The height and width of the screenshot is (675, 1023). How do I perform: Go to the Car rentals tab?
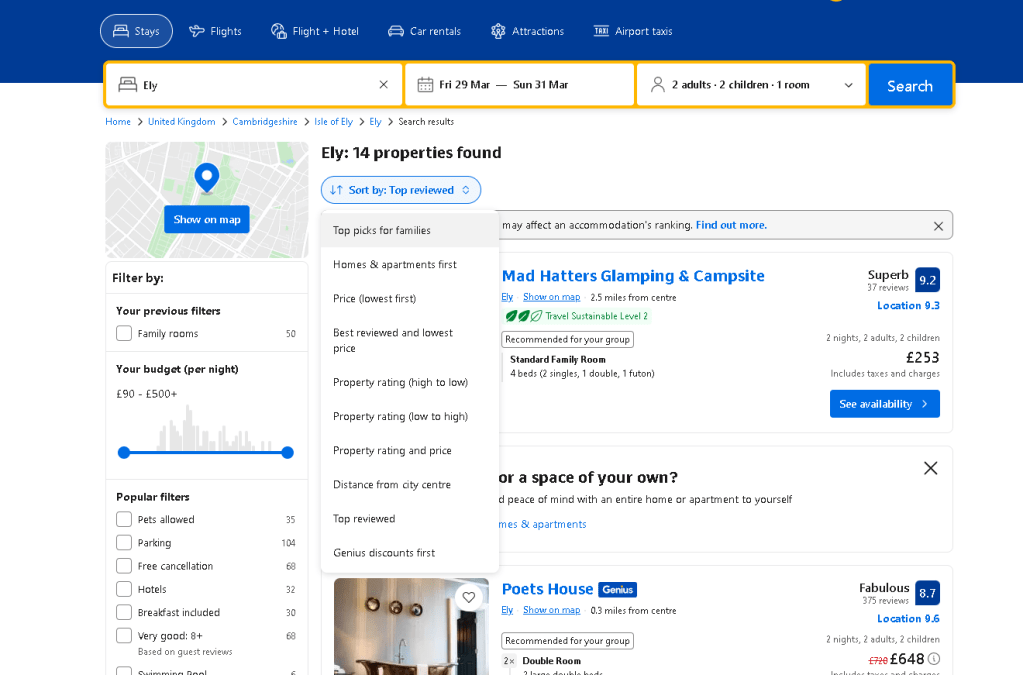[x=424, y=31]
